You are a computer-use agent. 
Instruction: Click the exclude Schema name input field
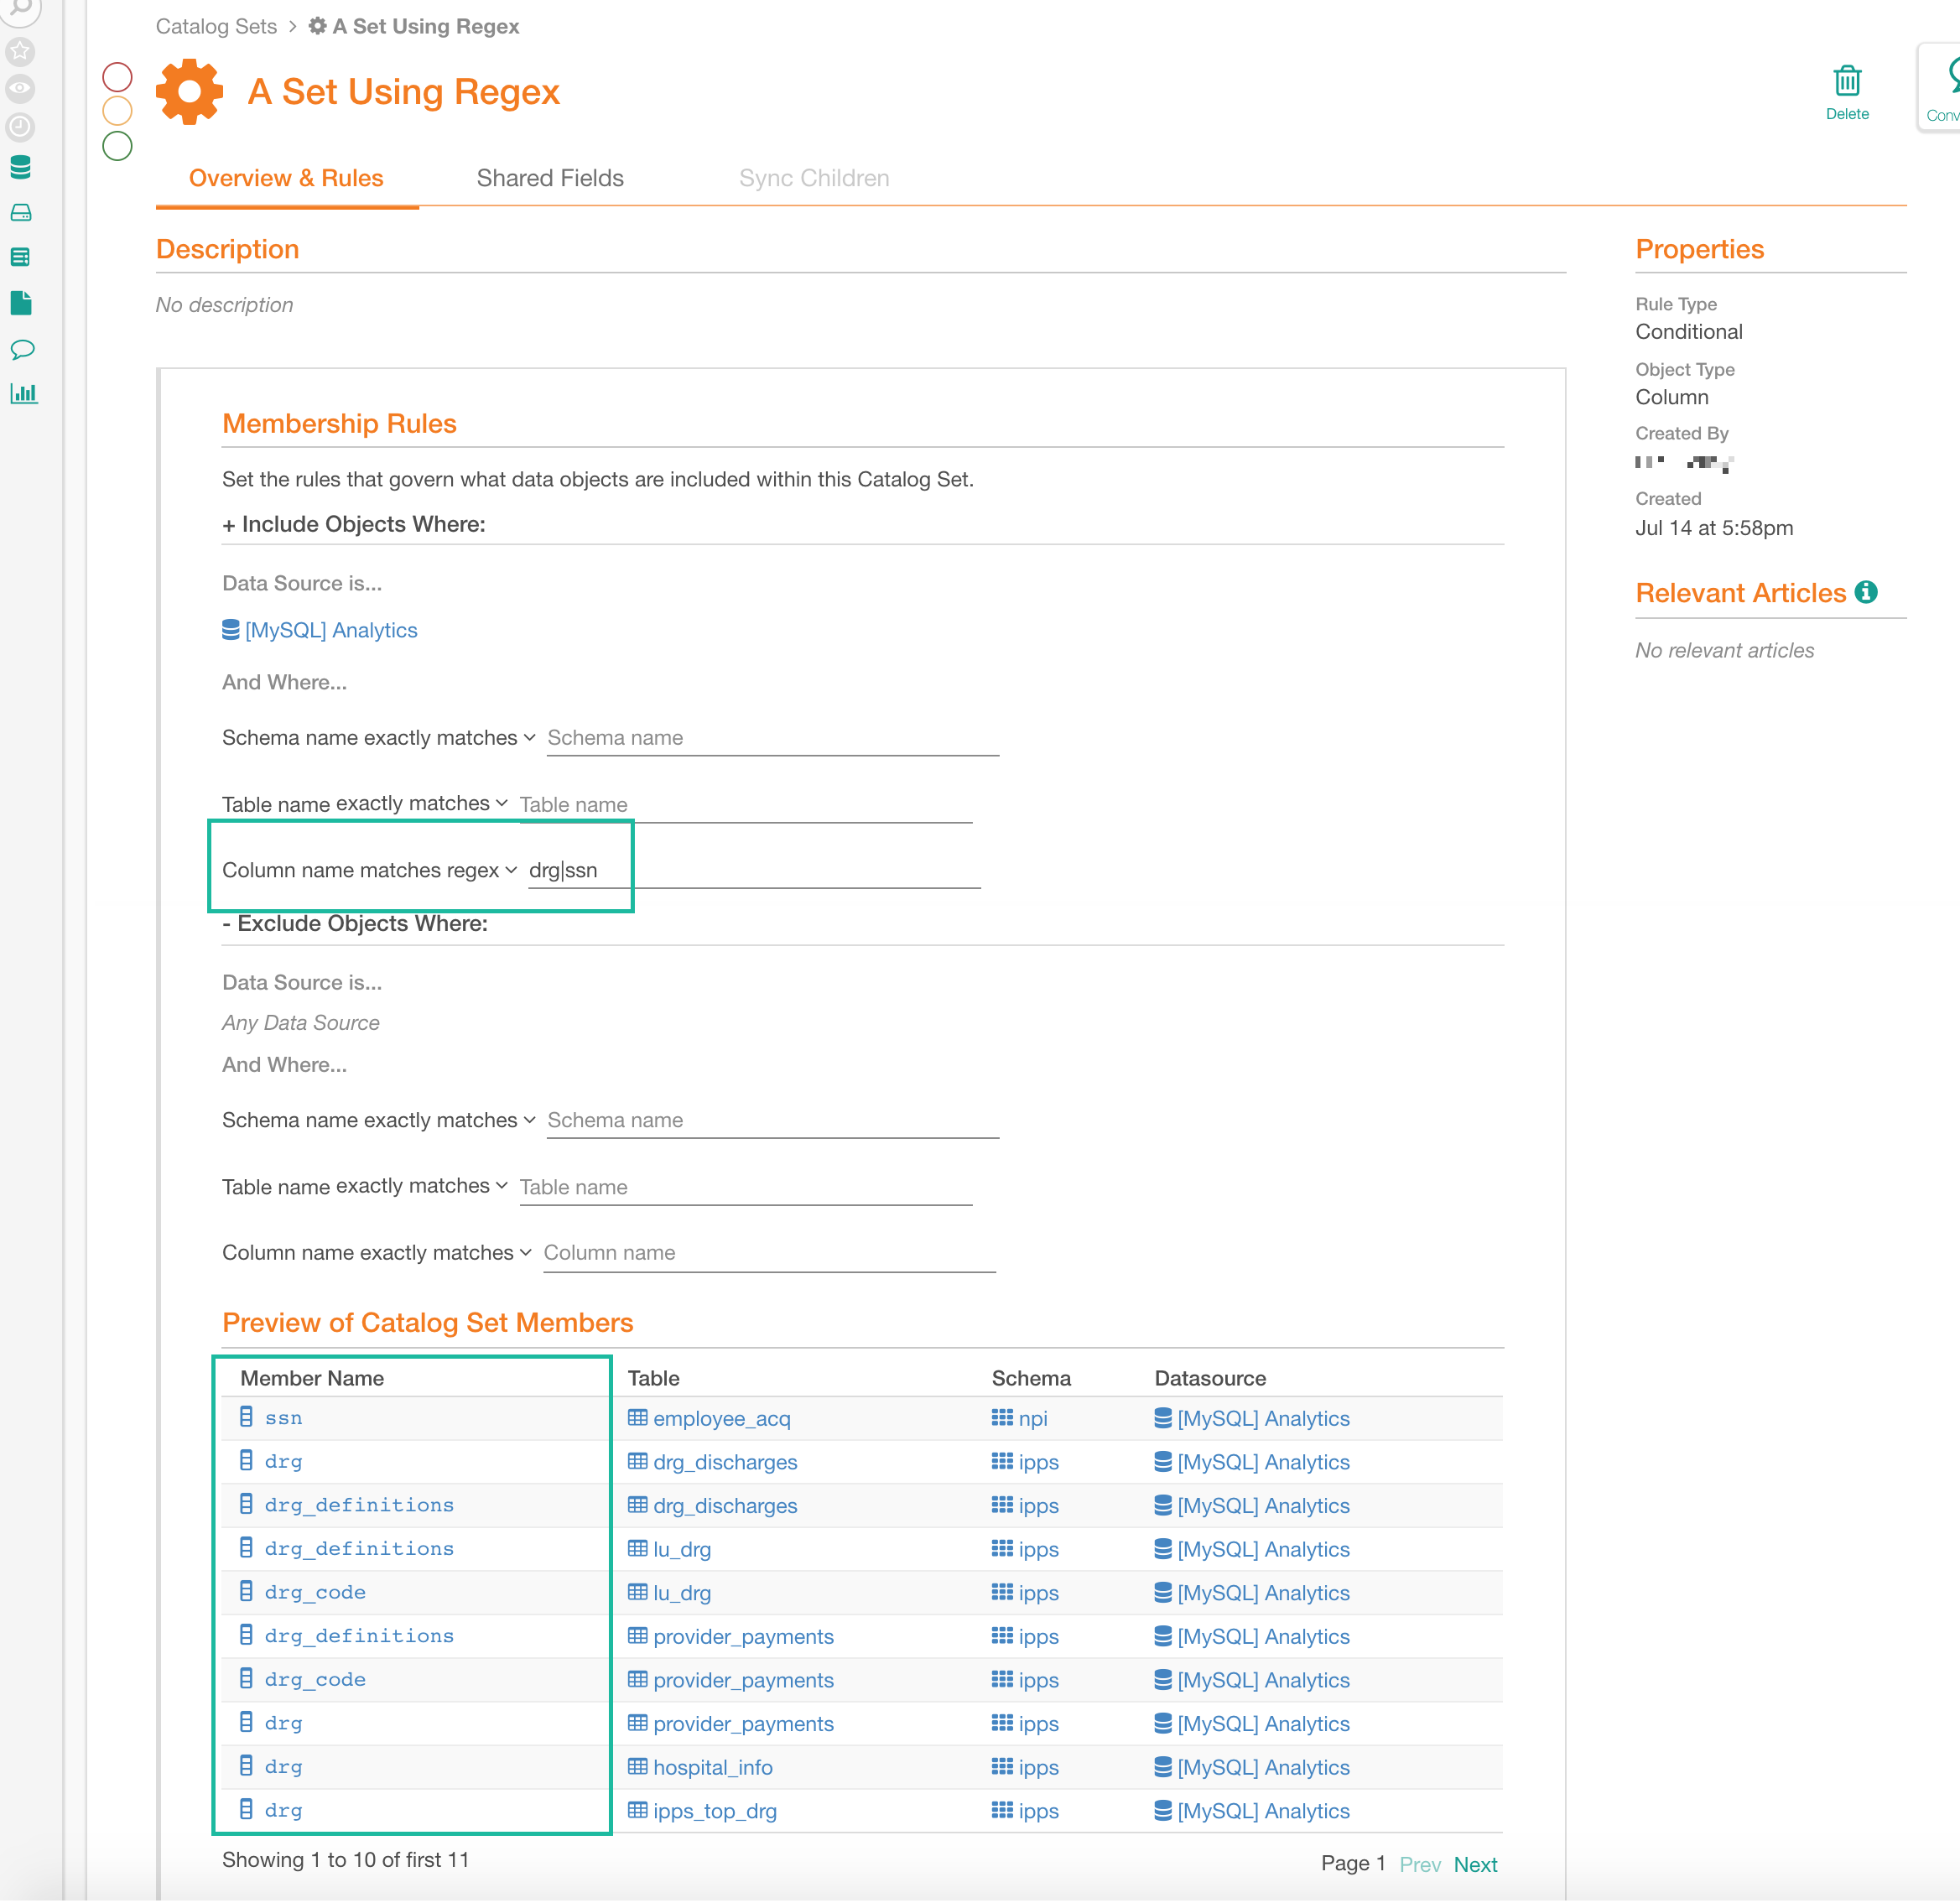pos(773,1120)
